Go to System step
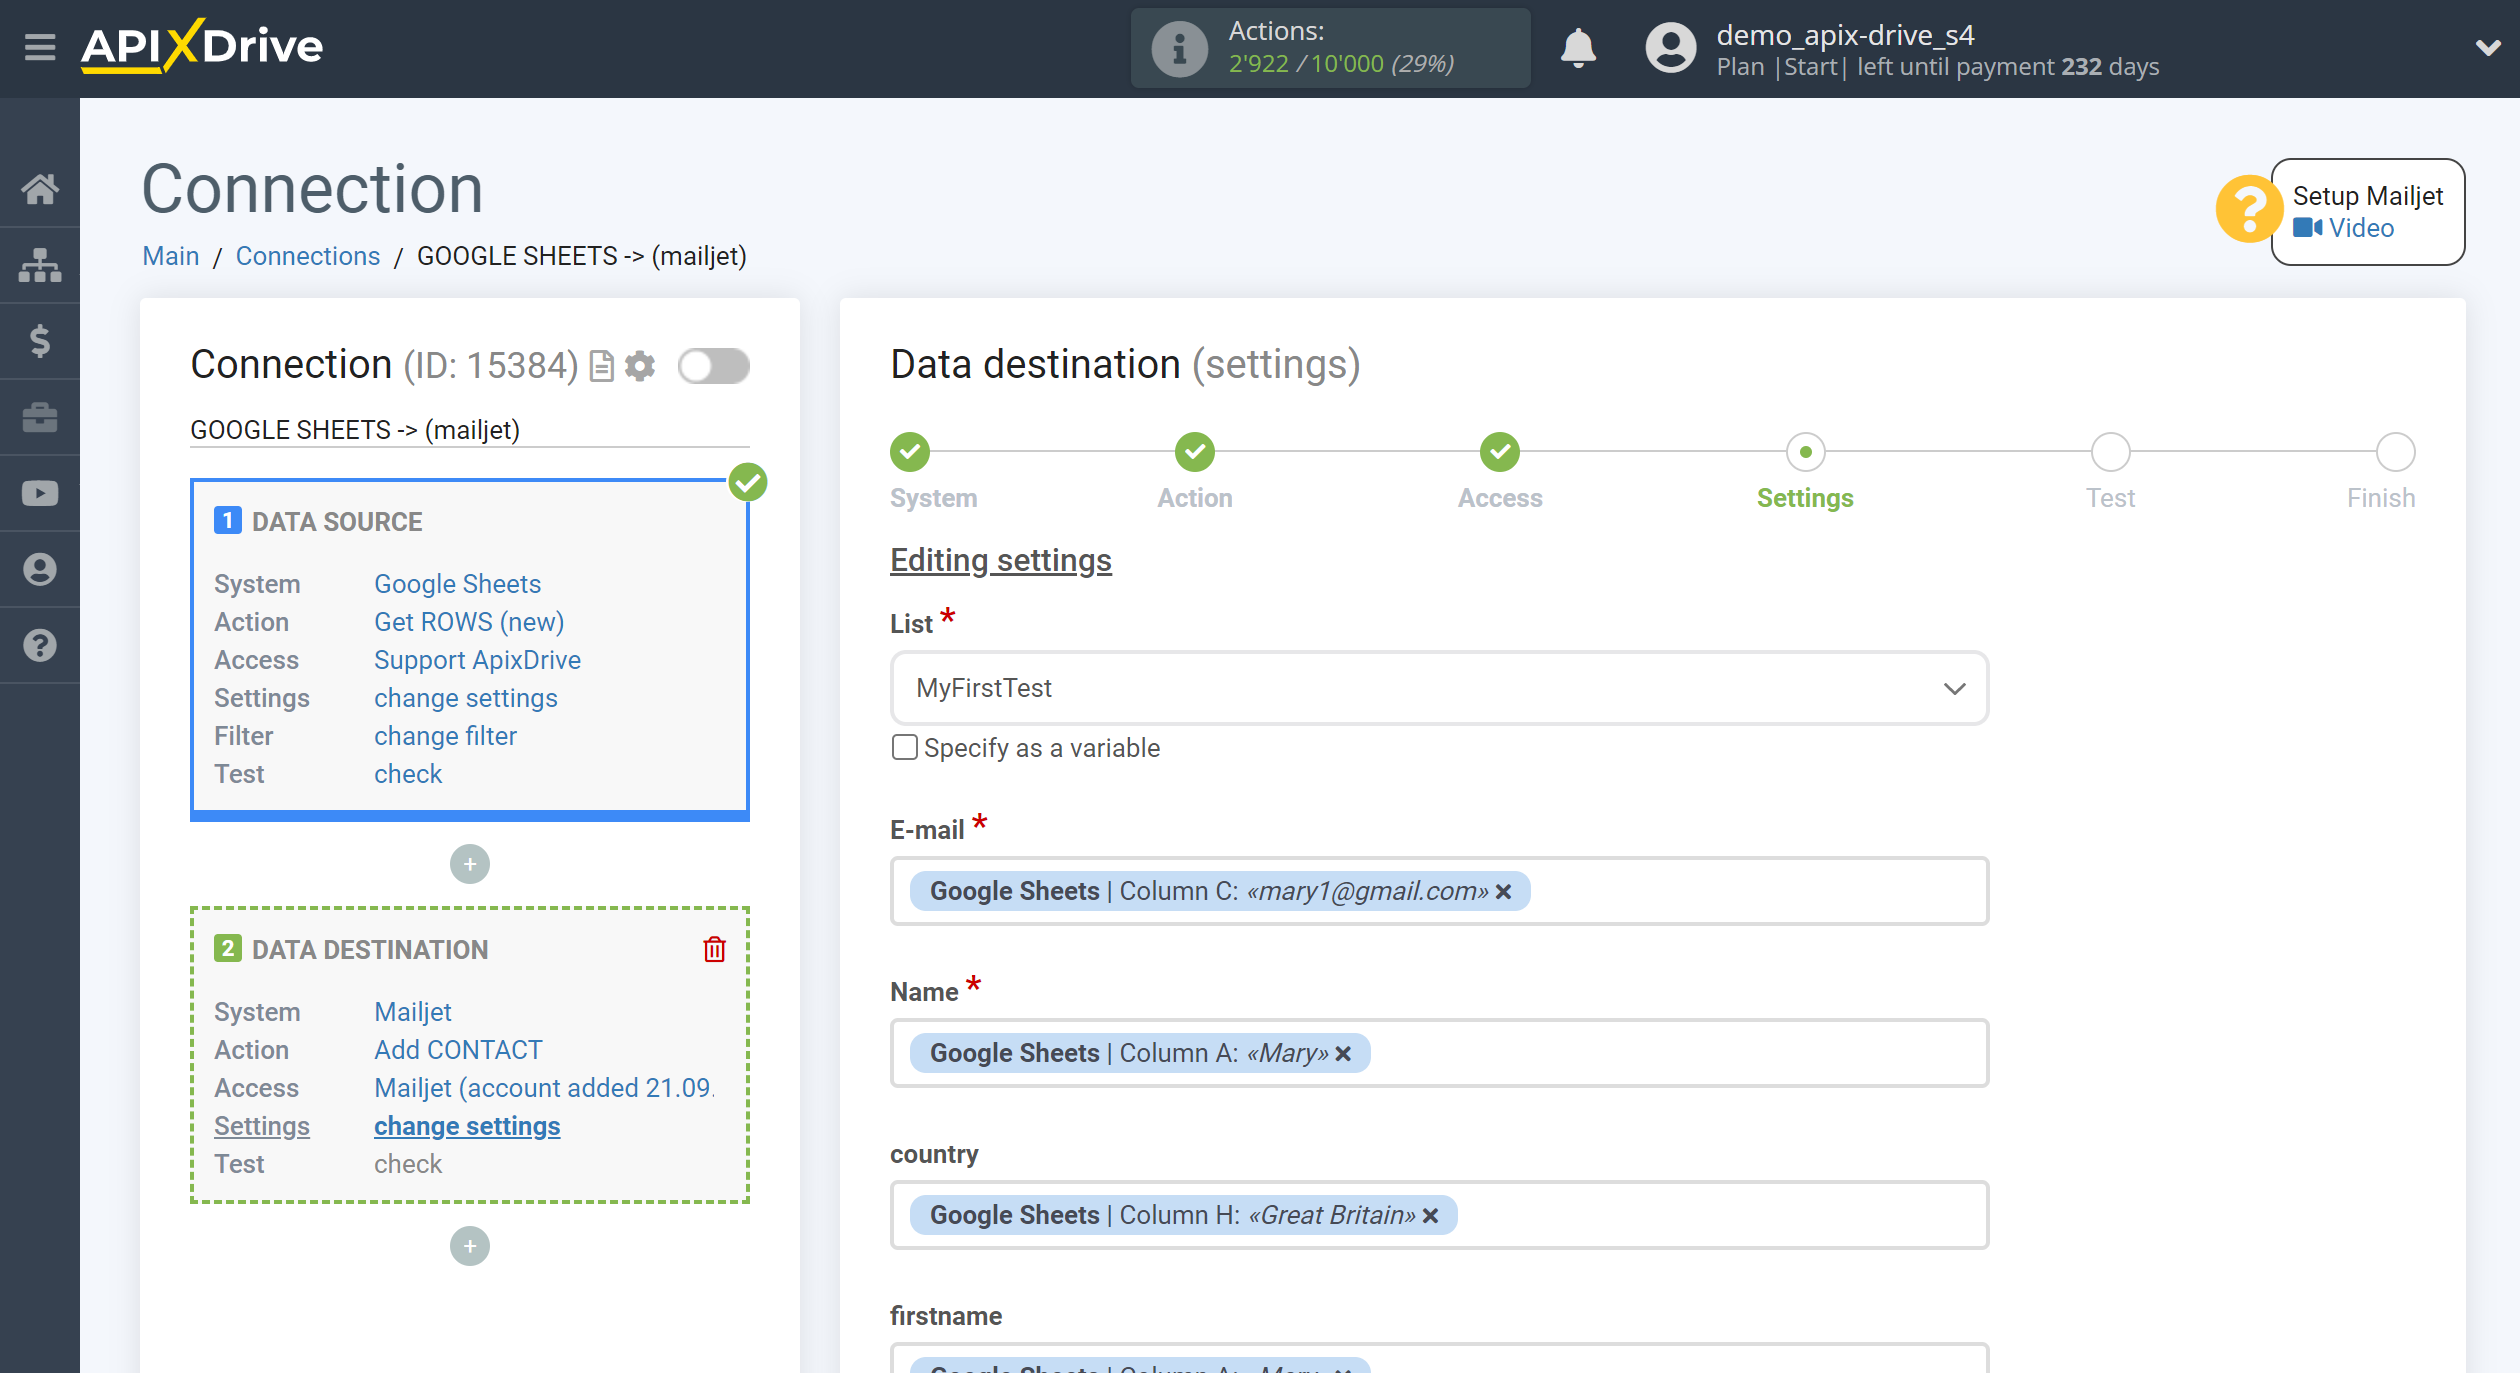 pos(910,452)
